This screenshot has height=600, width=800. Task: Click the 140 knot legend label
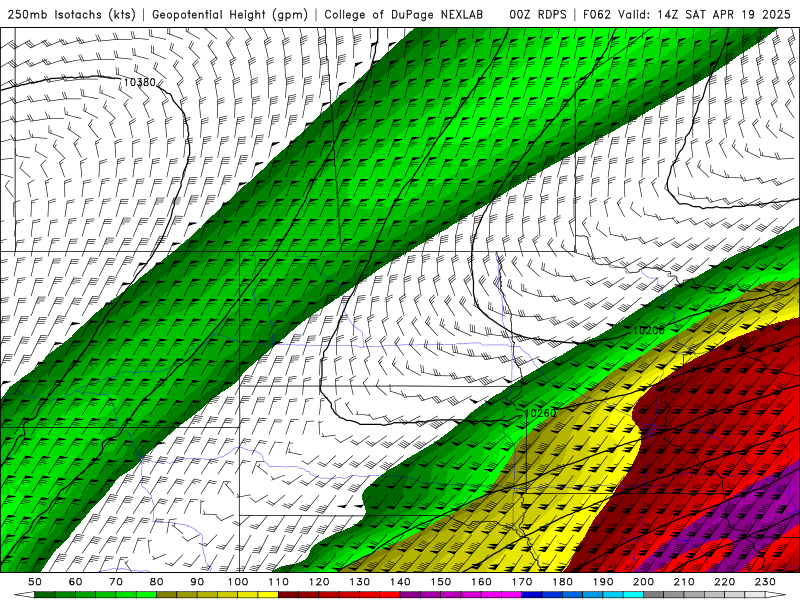401,582
